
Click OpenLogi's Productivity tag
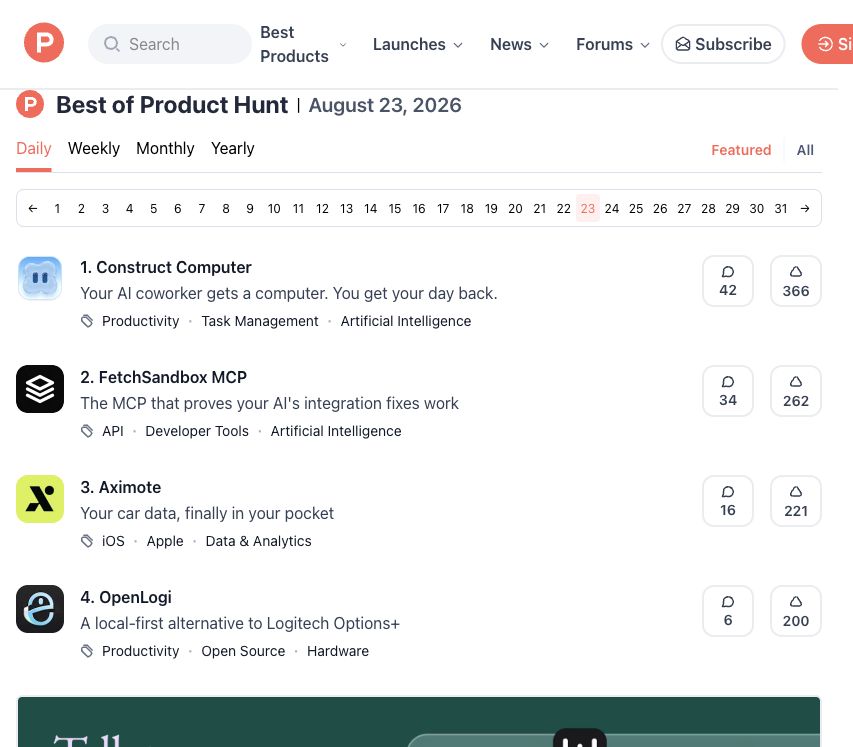coord(140,651)
